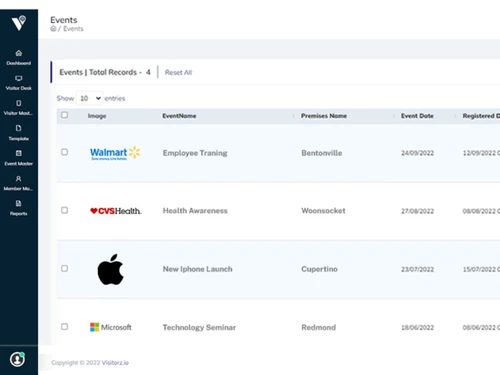Open the Template sidebar icon
Image resolution: width=500 pixels, height=375 pixels.
pyautogui.click(x=19, y=128)
